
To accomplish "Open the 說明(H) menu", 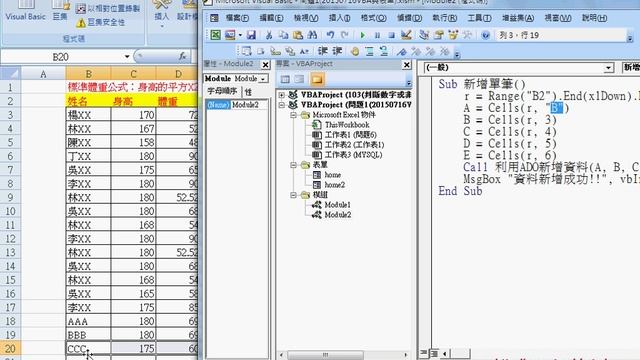I will point(594,18).
